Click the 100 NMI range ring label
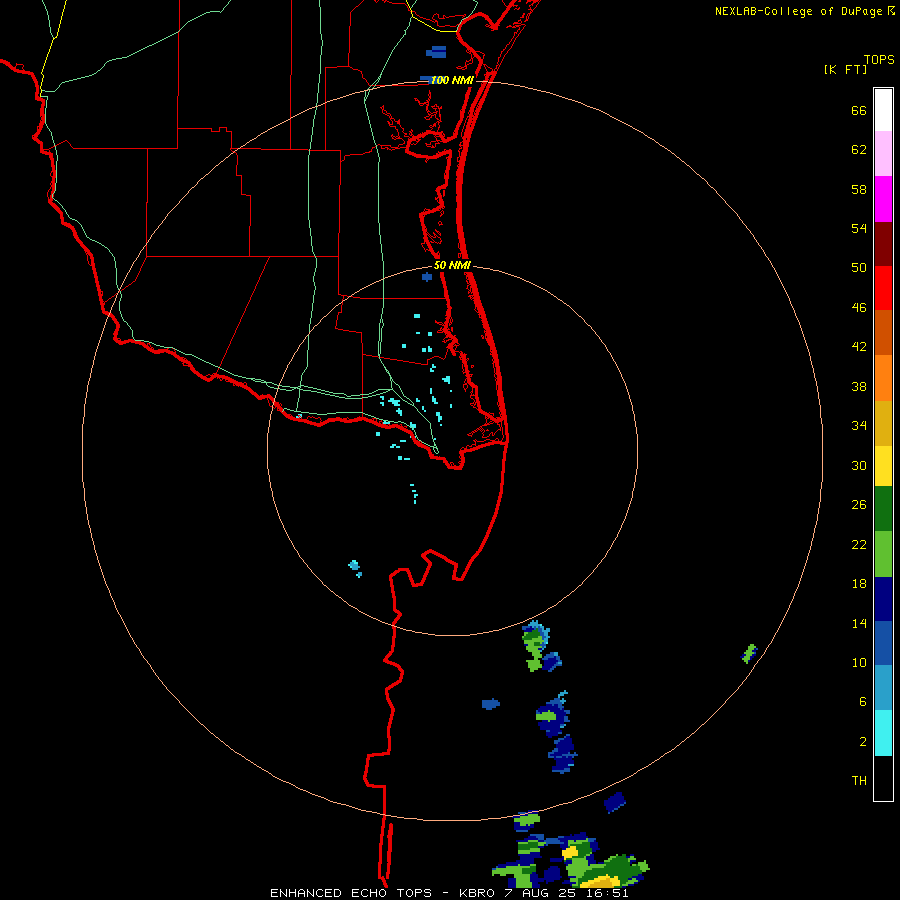Screen dimensions: 900x900 [452, 80]
